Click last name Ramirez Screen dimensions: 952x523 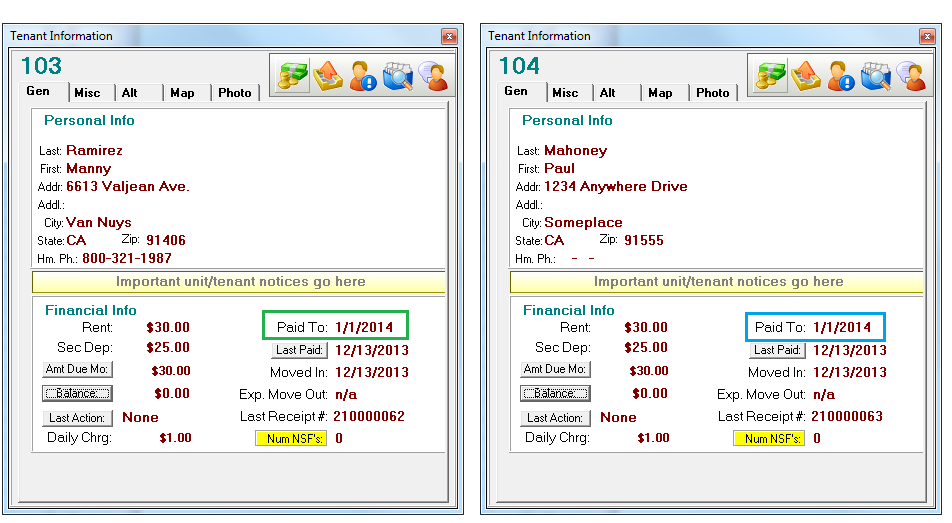point(94,150)
